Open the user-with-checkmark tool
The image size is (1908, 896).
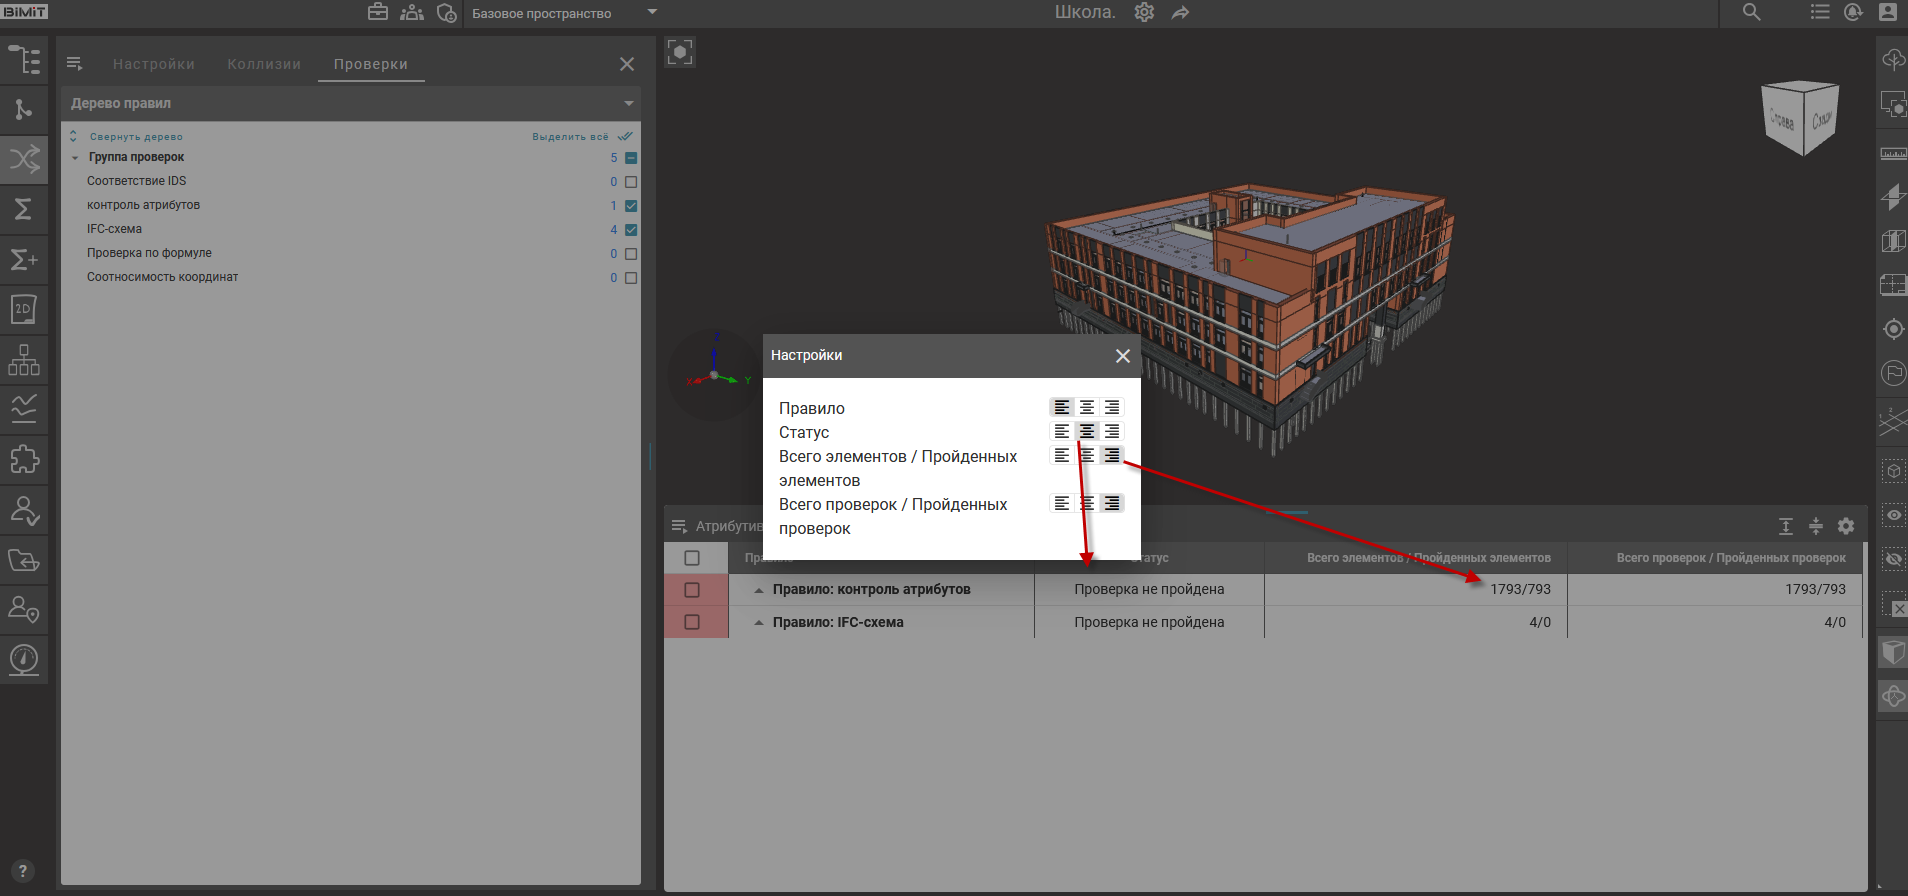coord(24,510)
